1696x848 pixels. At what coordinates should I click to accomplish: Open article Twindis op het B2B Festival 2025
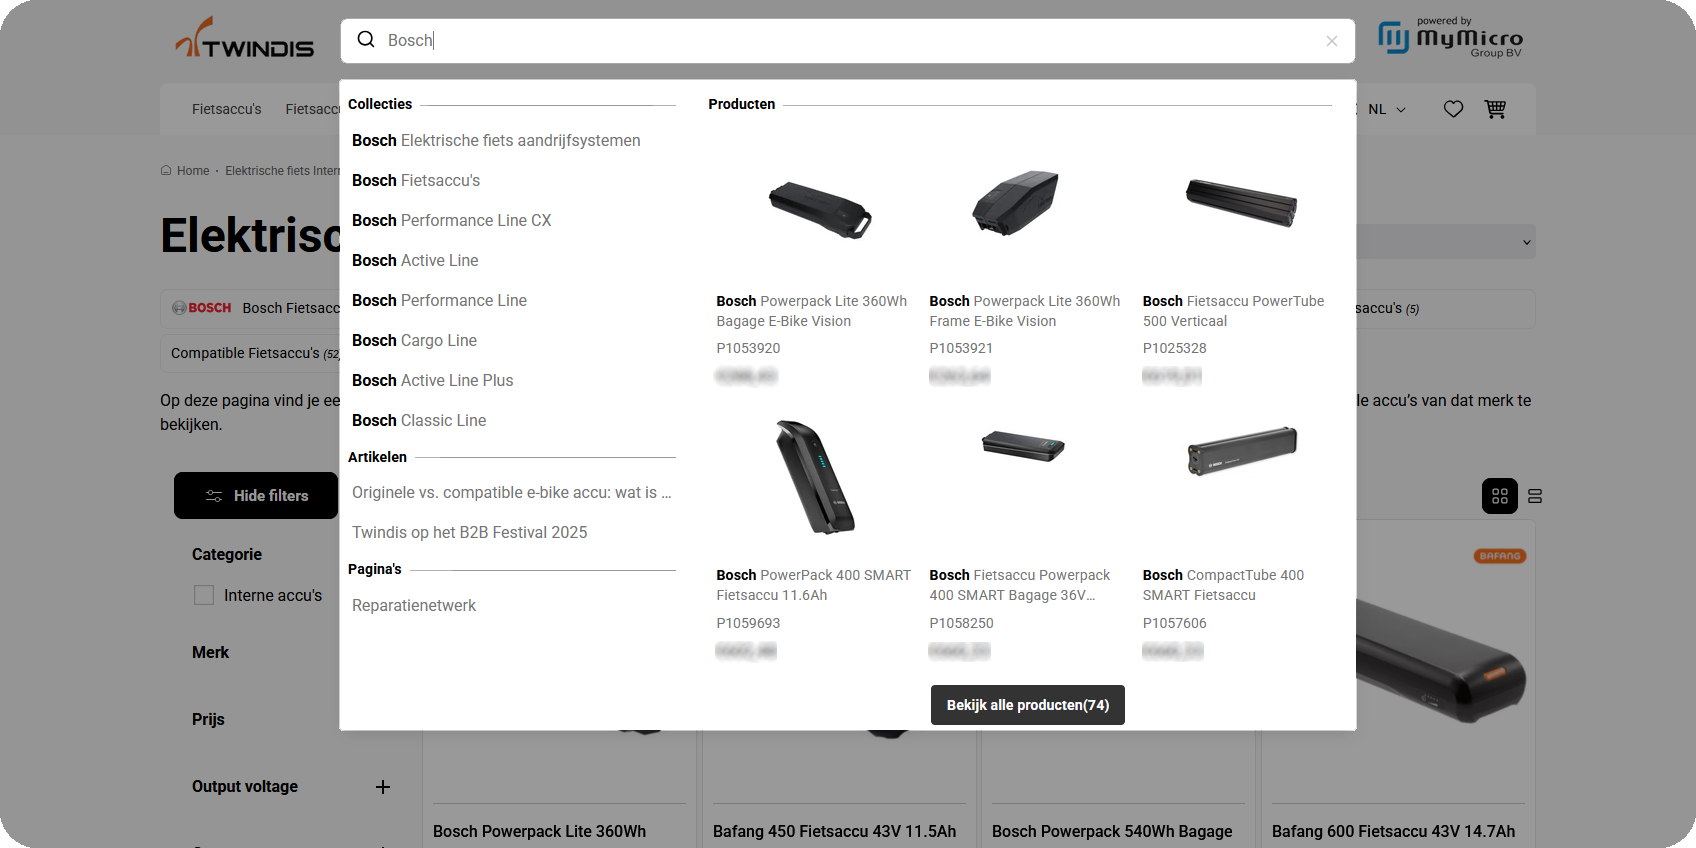(470, 532)
